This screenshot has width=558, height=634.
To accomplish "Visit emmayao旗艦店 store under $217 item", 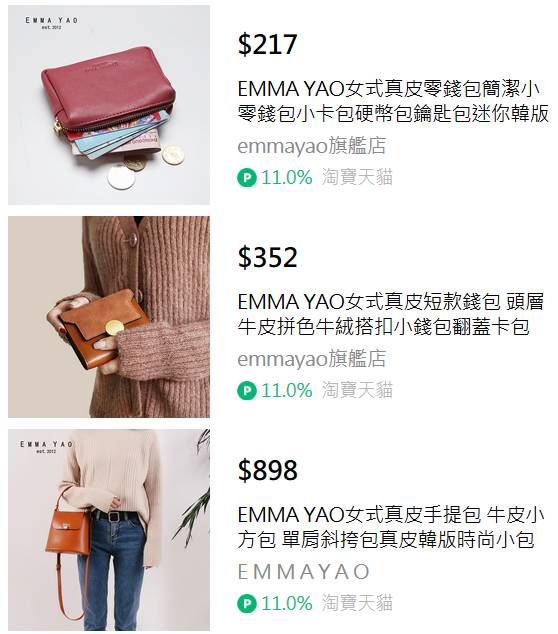I will coord(312,146).
